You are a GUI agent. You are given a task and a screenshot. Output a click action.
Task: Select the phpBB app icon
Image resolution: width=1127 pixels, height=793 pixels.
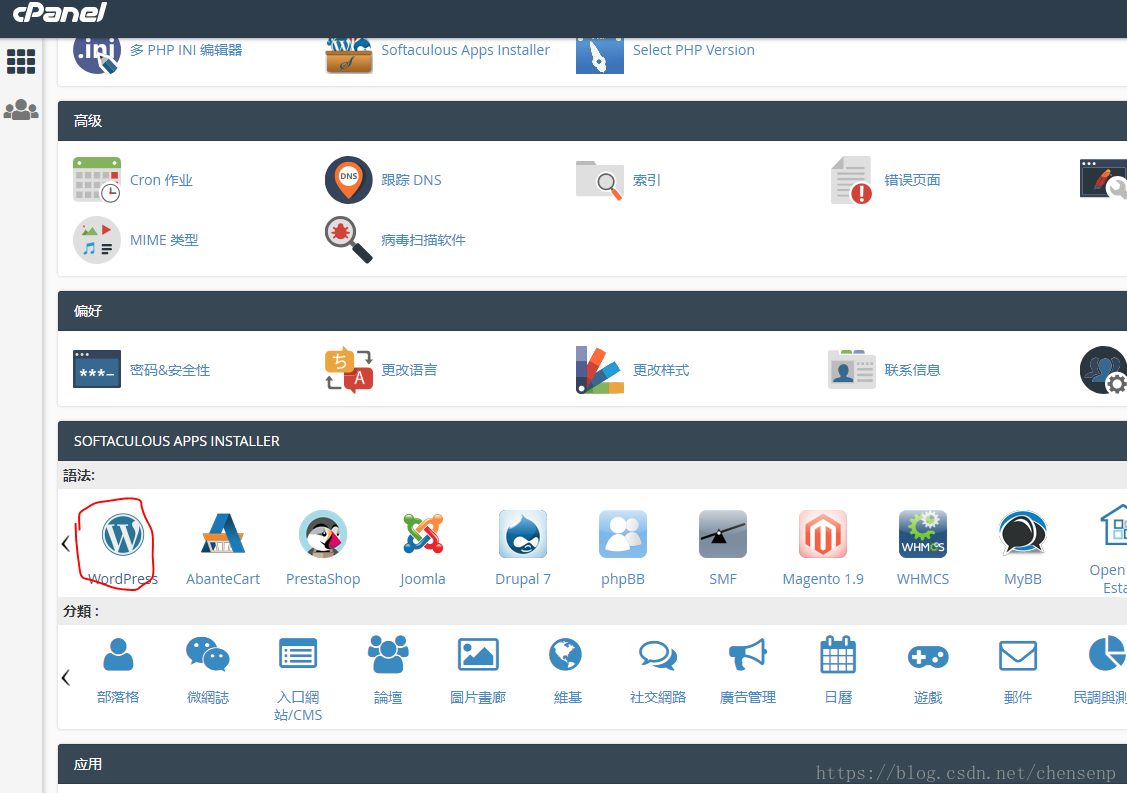622,534
